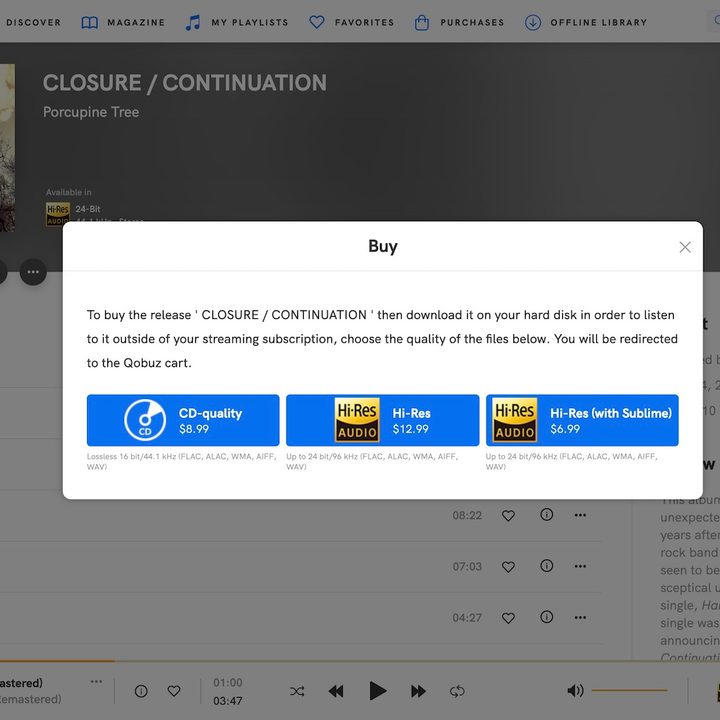Start playback with the play button
Viewport: 720px width, 720px height.
[377, 691]
